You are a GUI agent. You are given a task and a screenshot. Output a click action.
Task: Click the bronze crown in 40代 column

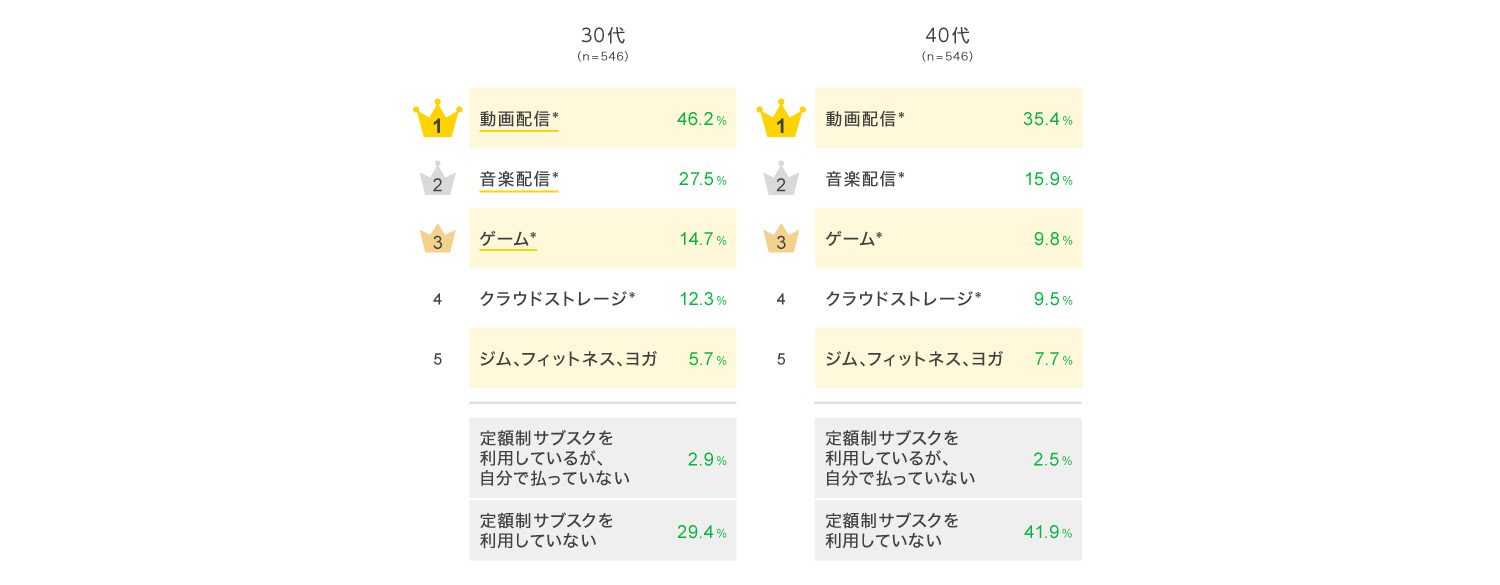781,240
